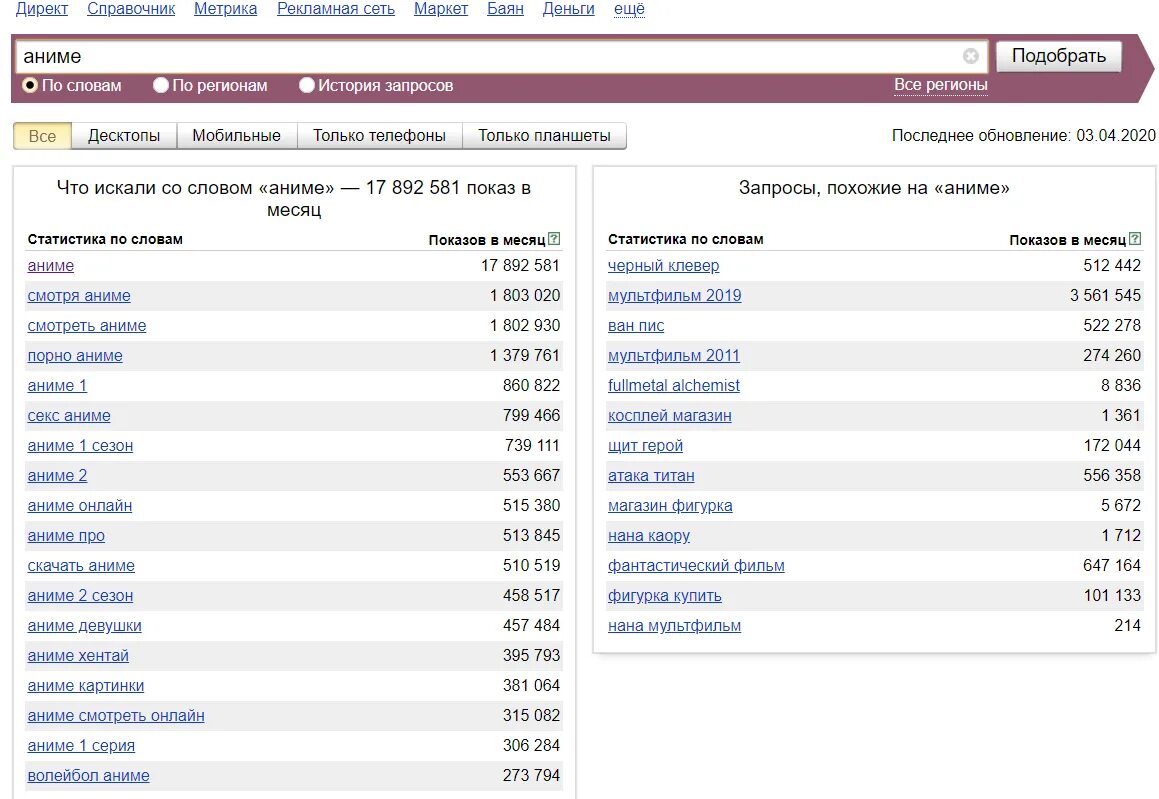Select the 'Все' device tab
This screenshot has width=1159, height=799.
(x=42, y=136)
